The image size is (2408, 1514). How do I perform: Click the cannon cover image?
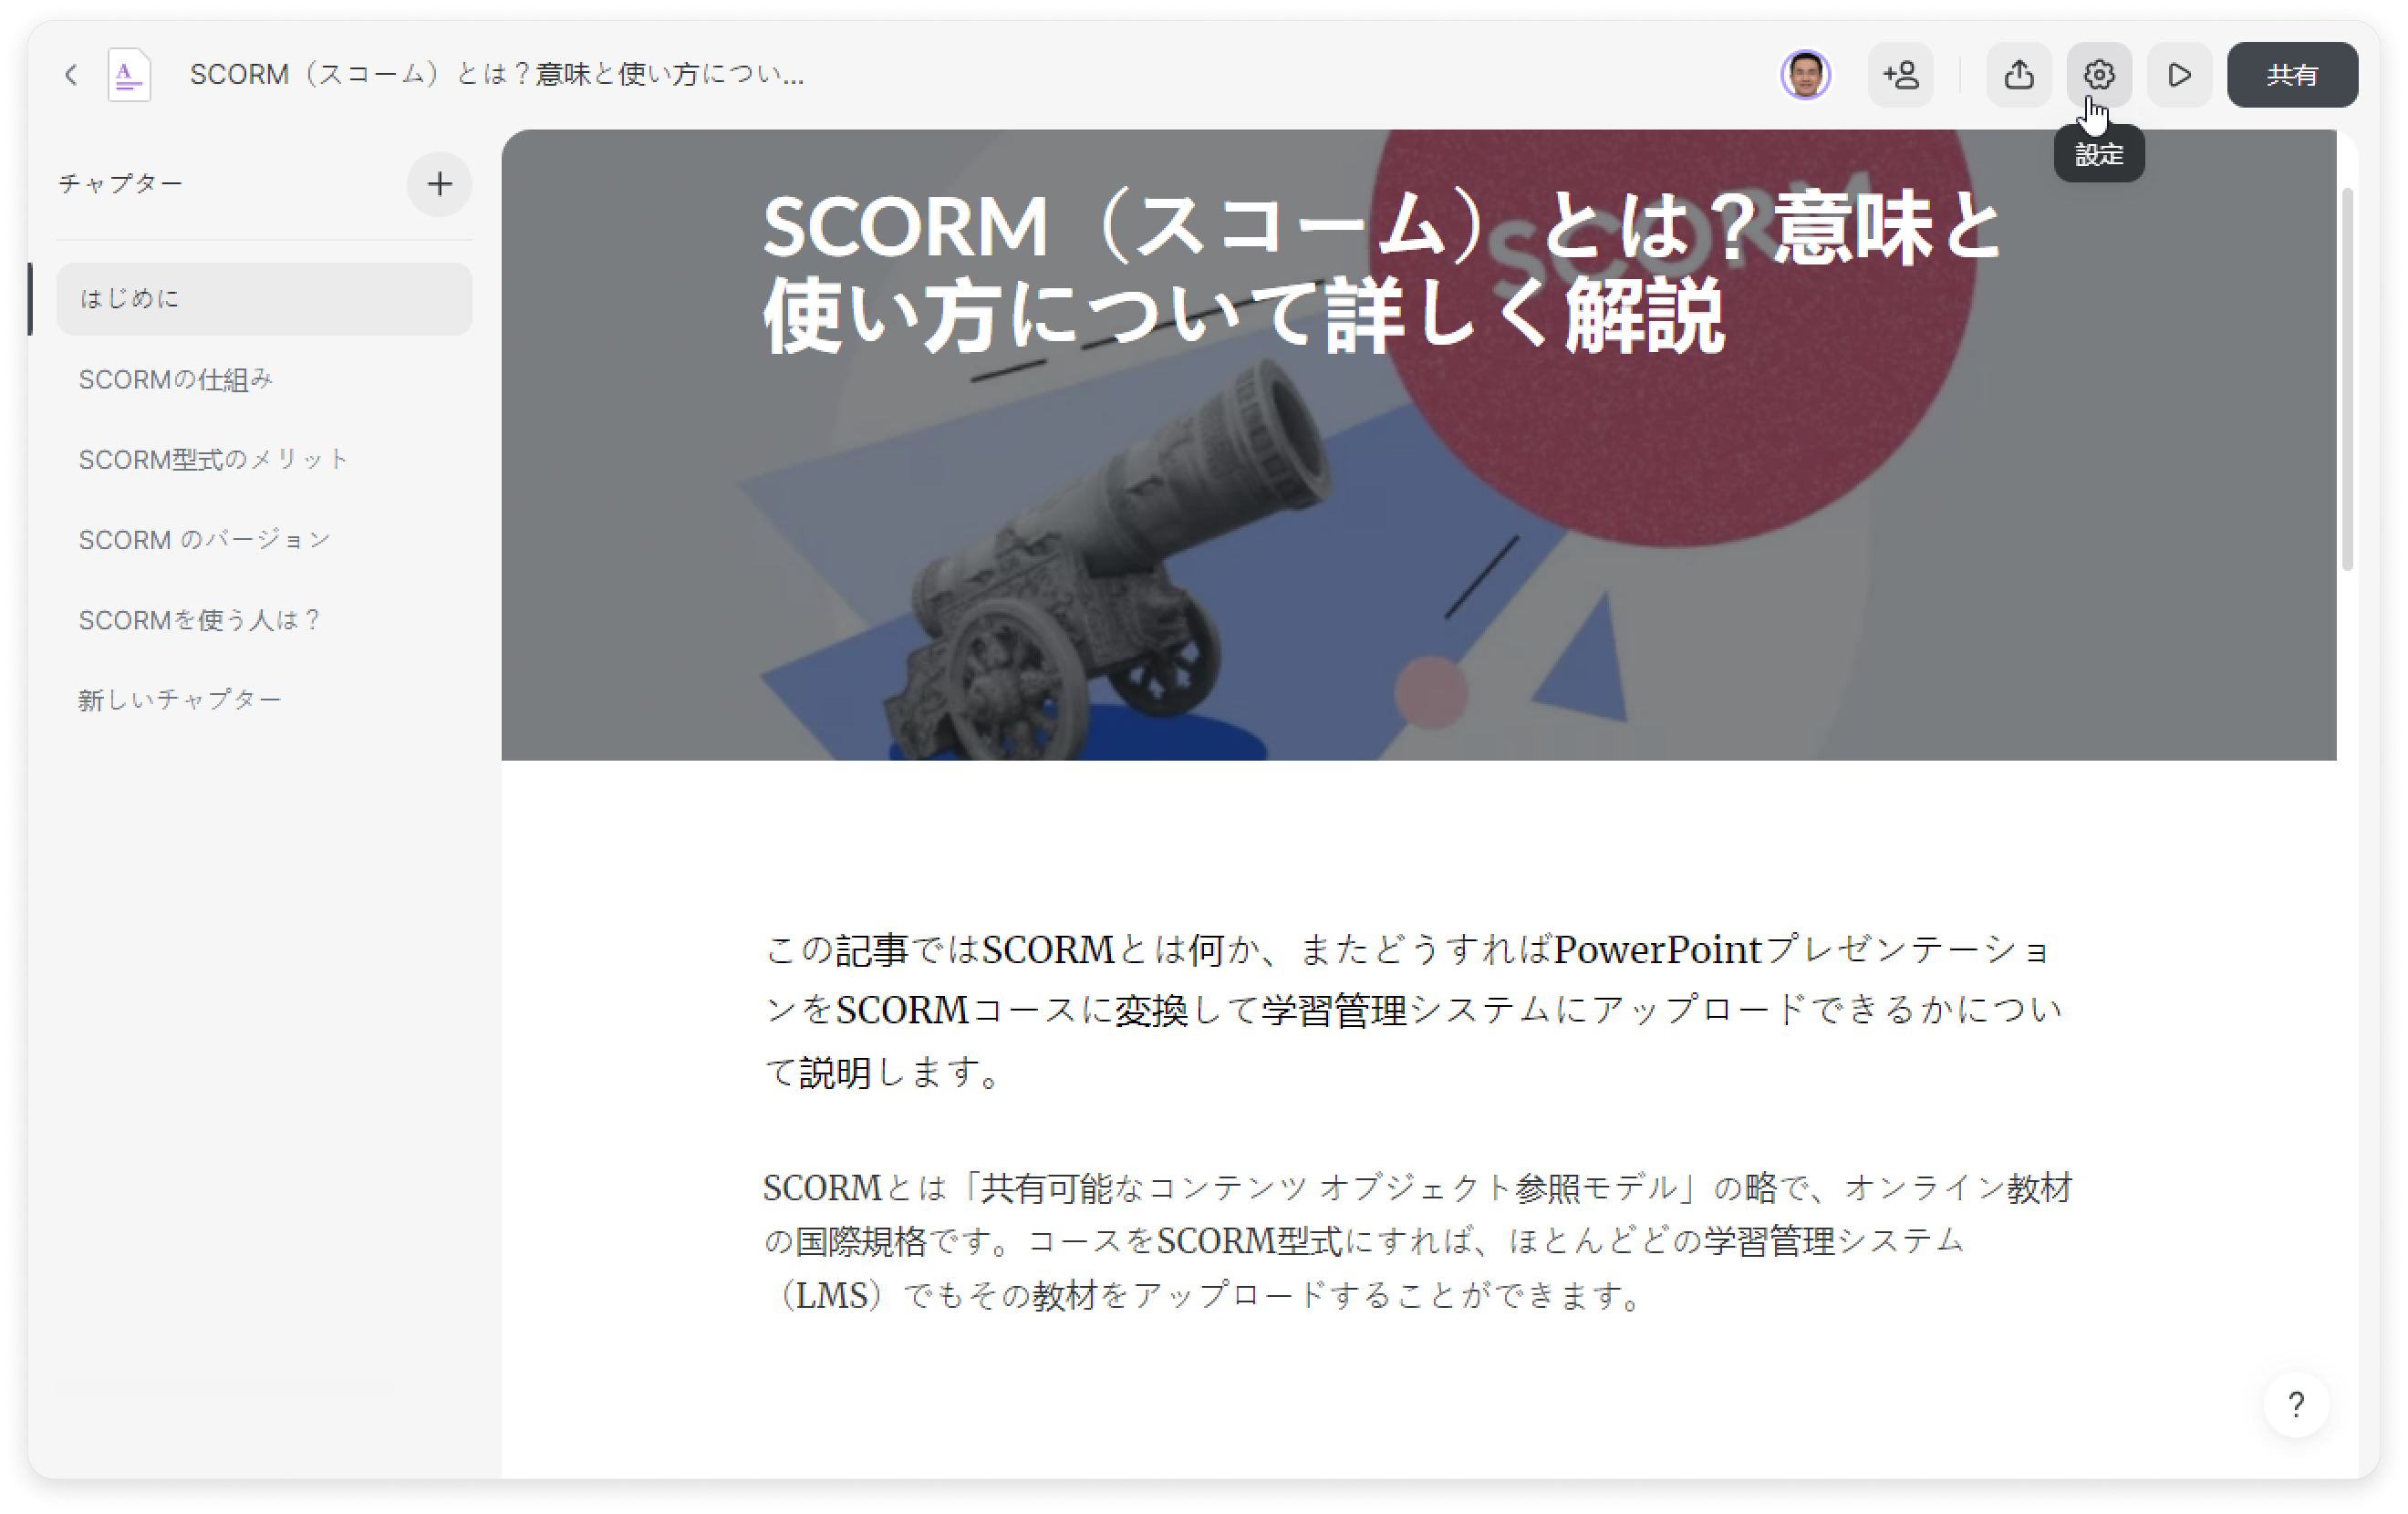pyautogui.click(x=1418, y=445)
